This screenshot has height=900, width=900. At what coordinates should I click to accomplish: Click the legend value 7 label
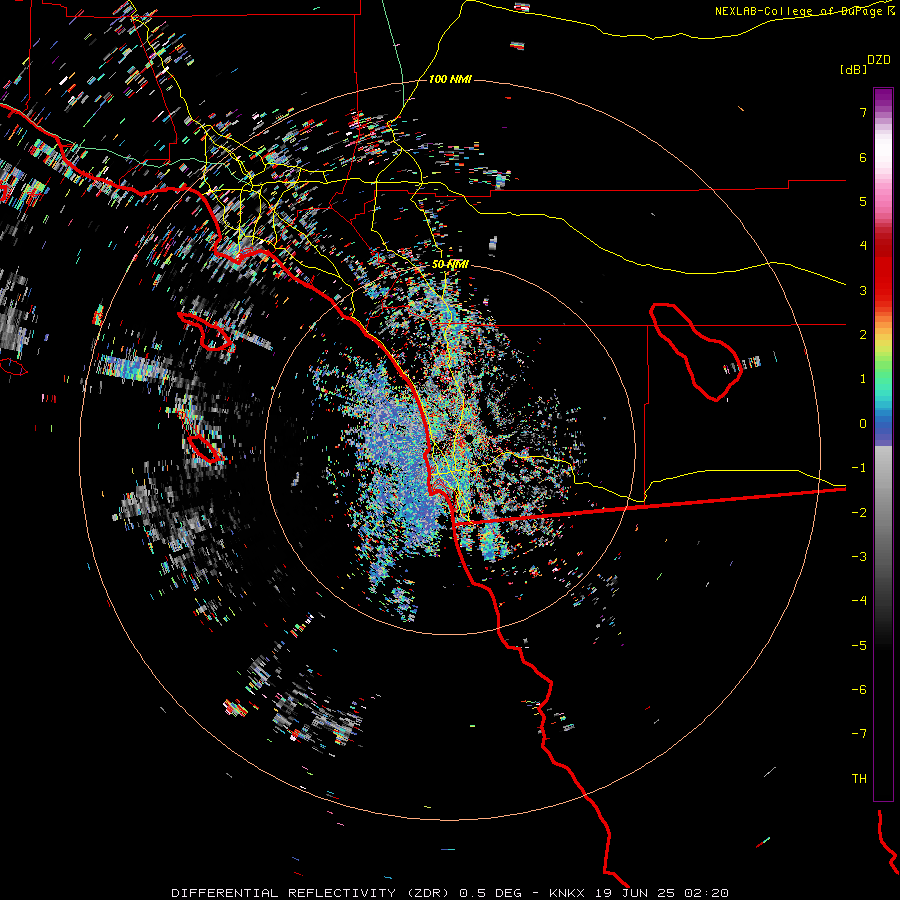(x=863, y=112)
